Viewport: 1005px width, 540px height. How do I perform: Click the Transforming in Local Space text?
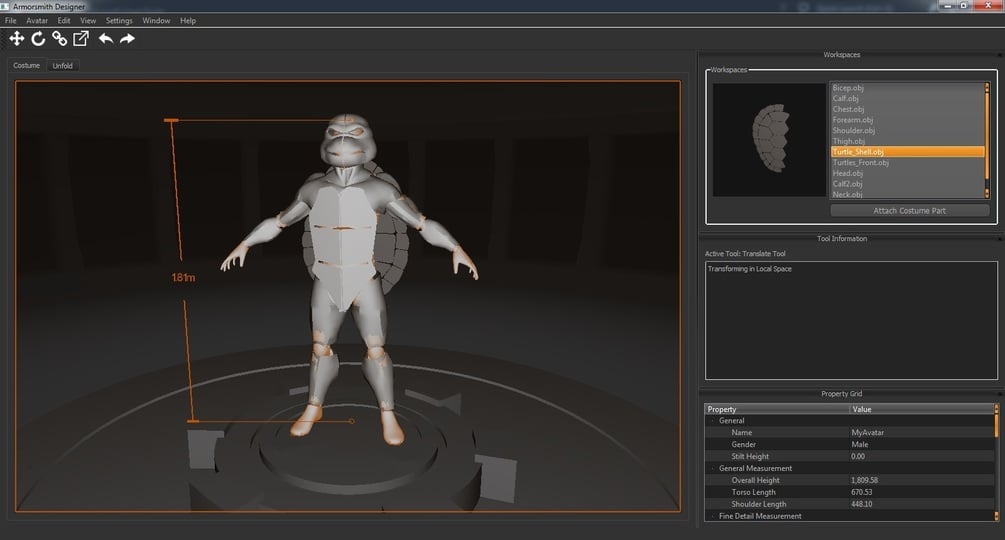click(x=749, y=269)
